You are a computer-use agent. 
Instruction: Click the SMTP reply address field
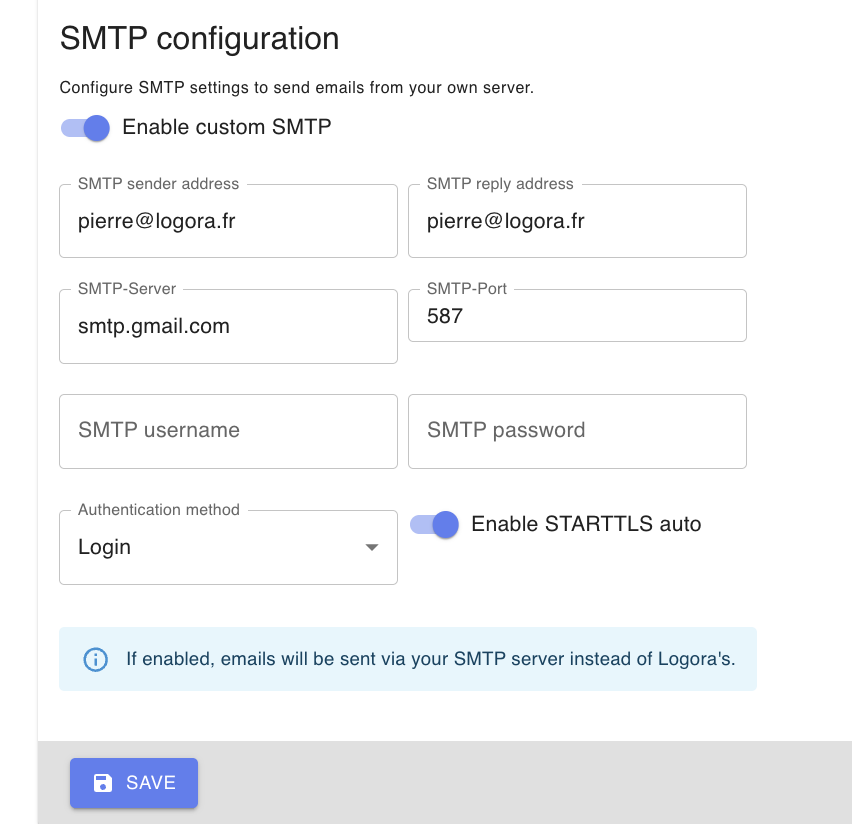[577, 220]
